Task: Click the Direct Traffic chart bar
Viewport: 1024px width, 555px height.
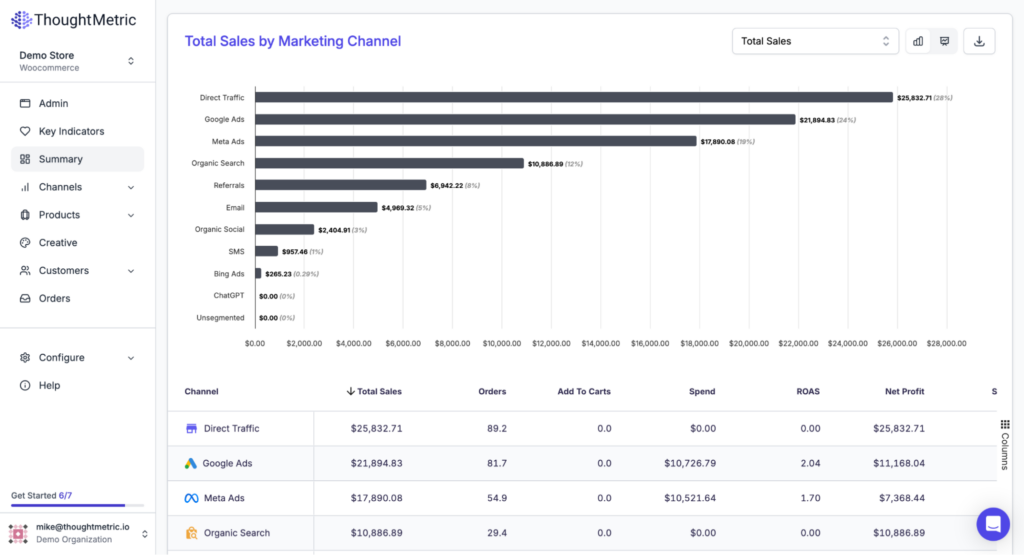Action: [573, 97]
